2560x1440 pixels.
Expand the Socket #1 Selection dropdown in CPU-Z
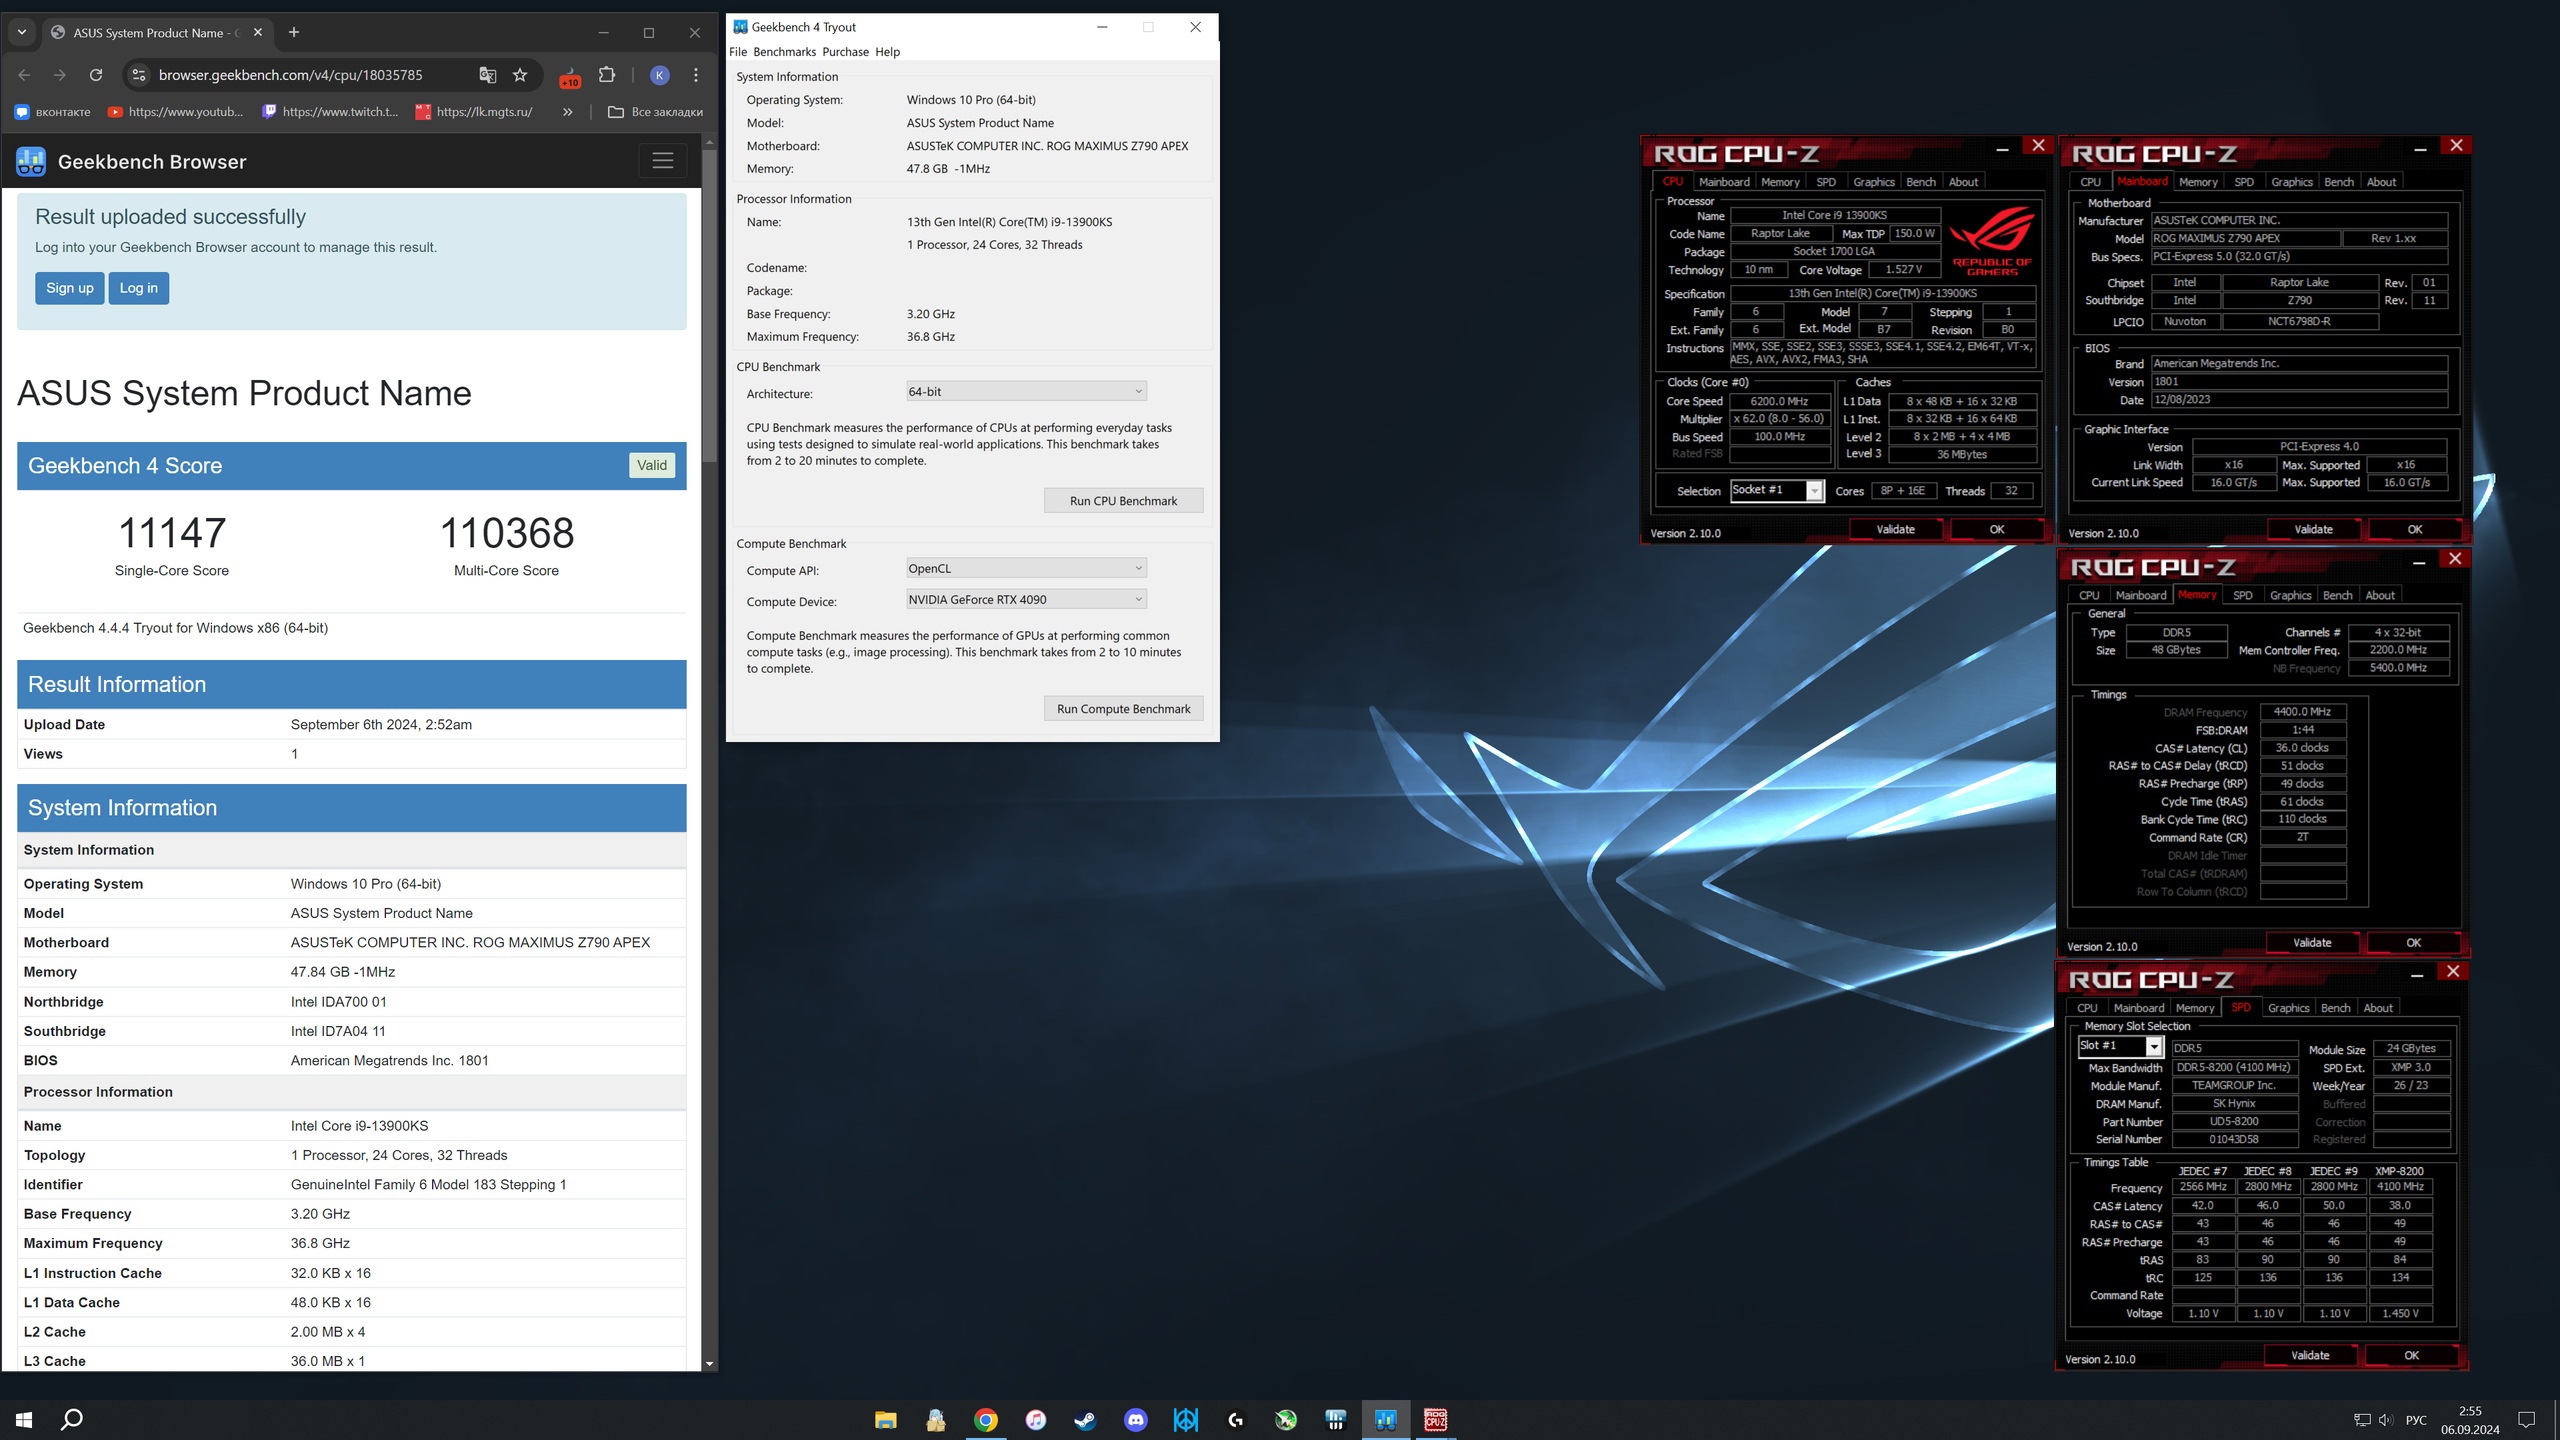coord(1814,491)
